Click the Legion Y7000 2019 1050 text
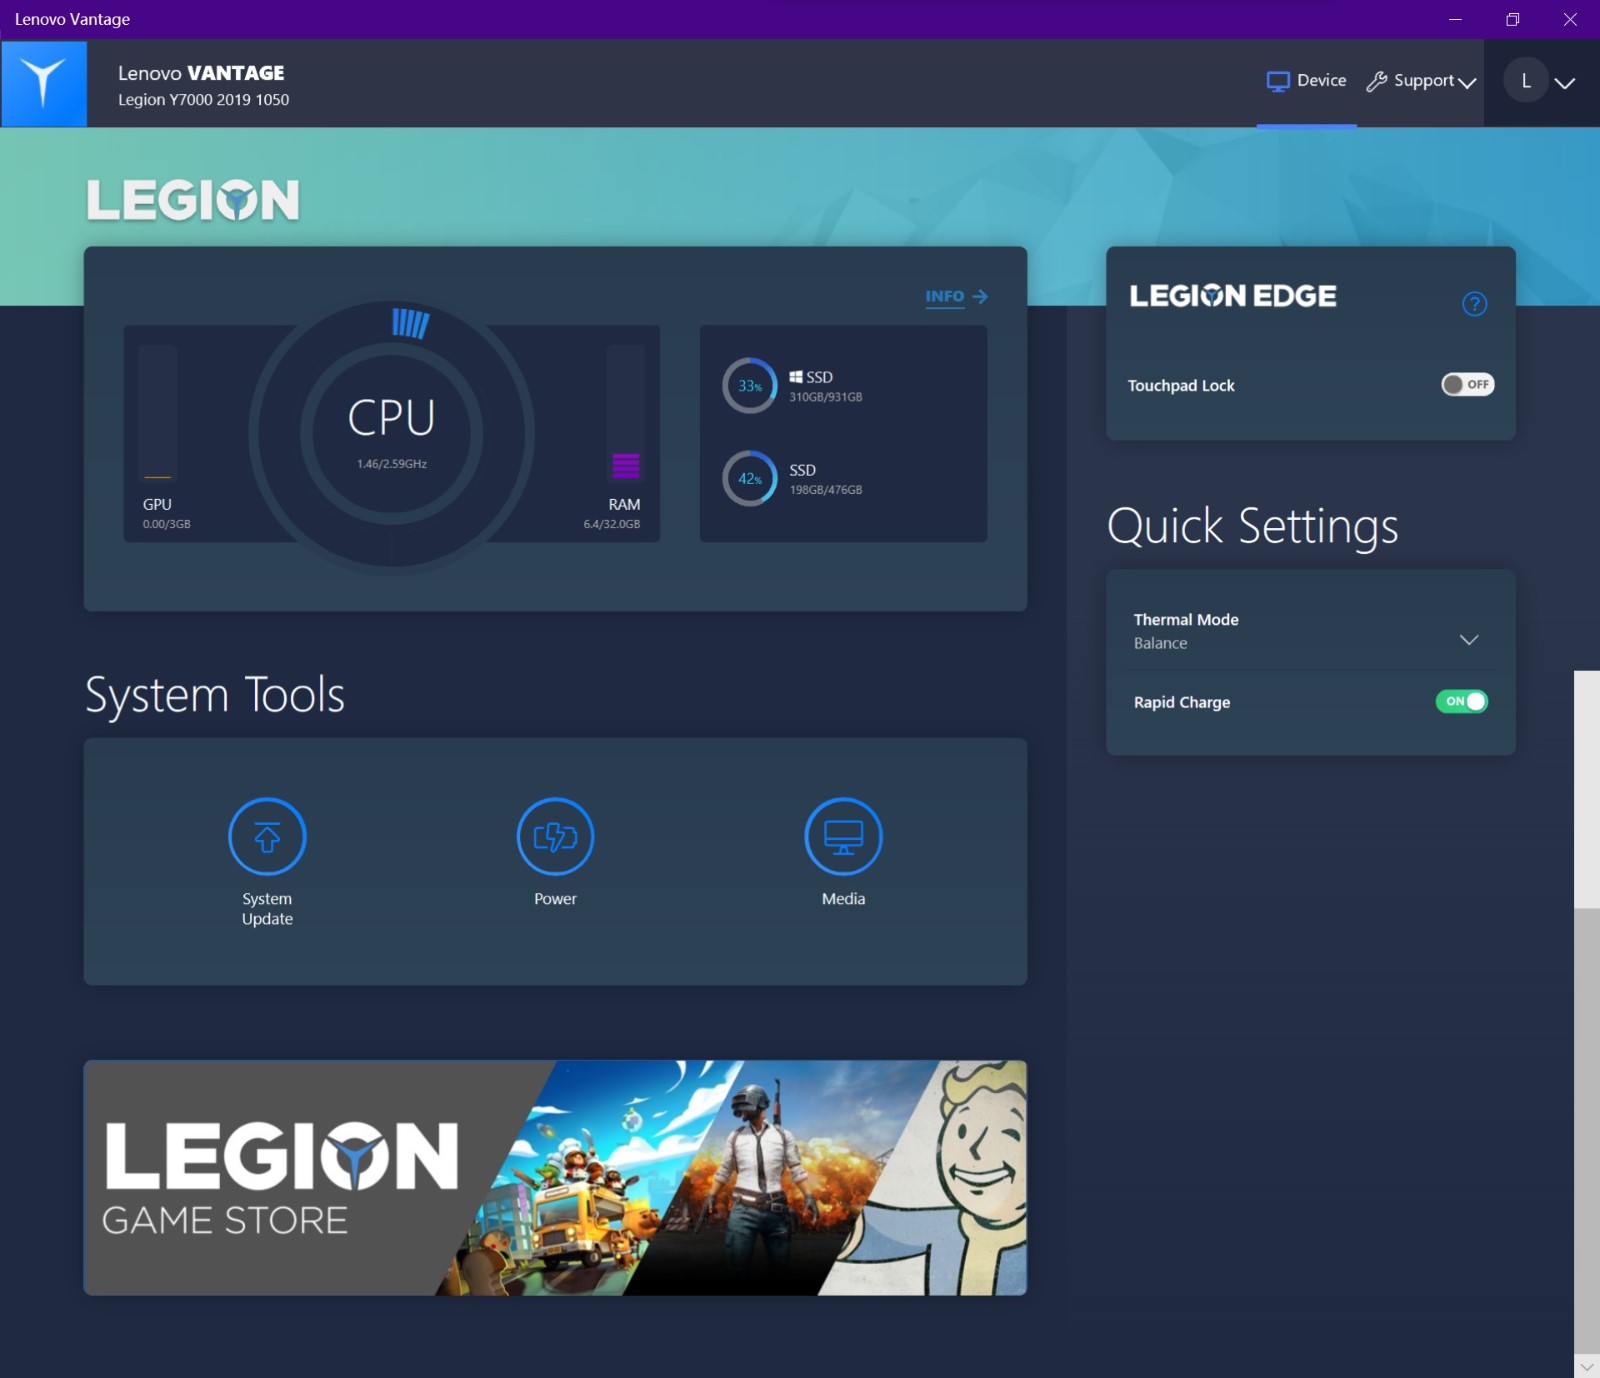The image size is (1600, 1378). pyautogui.click(x=203, y=100)
